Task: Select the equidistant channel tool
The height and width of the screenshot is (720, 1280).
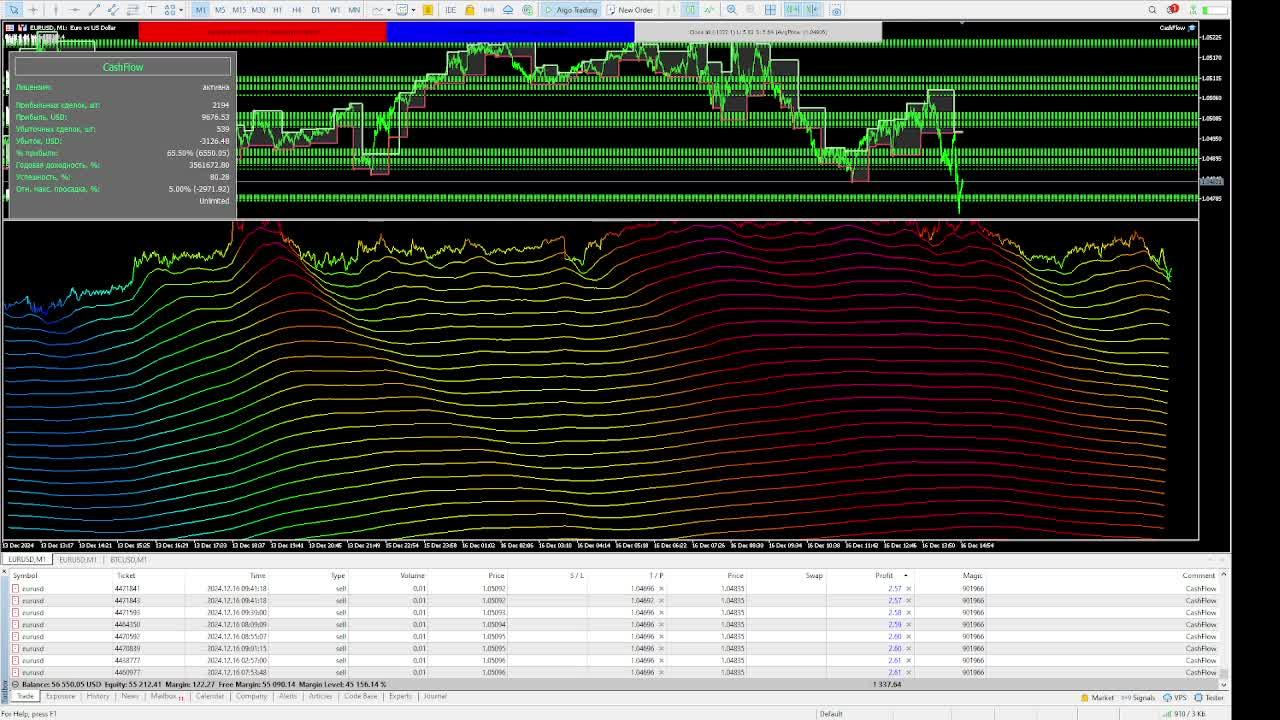Action: click(113, 10)
